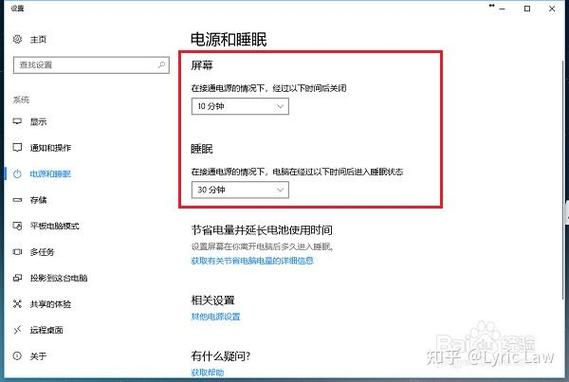Open the 远程桌面 settings page
569x382 pixels.
[46, 330]
